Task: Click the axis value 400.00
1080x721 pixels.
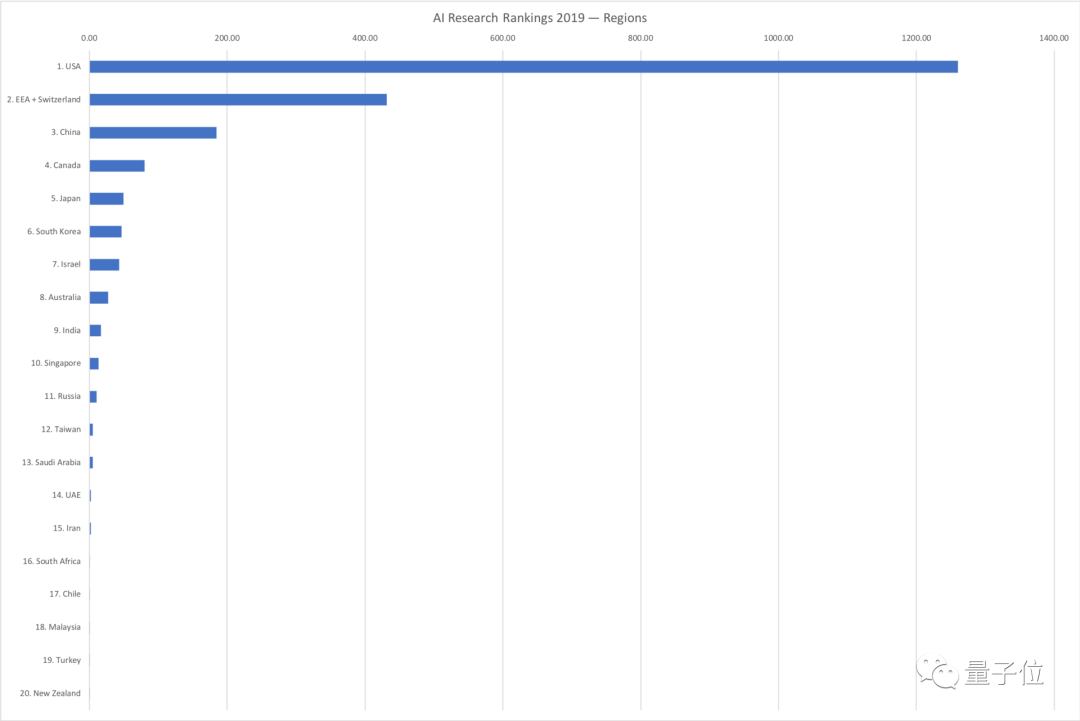Action: click(x=365, y=38)
